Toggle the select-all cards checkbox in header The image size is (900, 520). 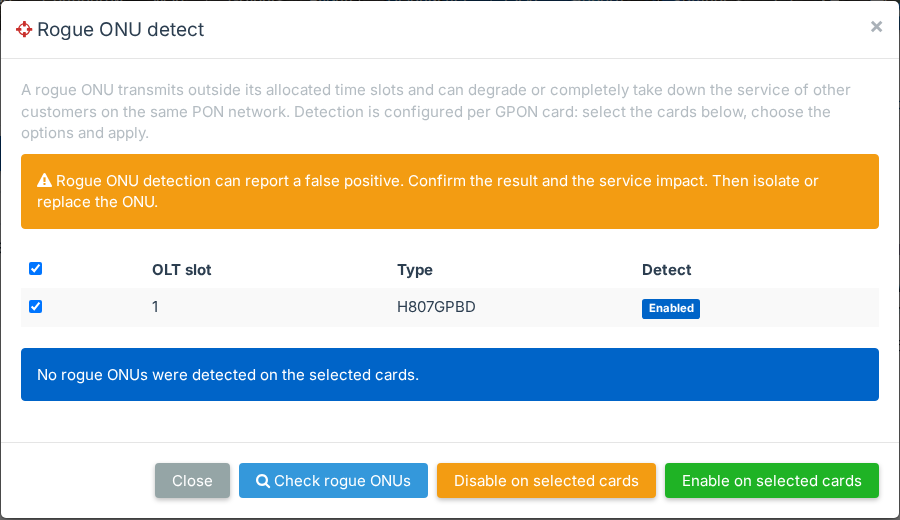(x=36, y=269)
